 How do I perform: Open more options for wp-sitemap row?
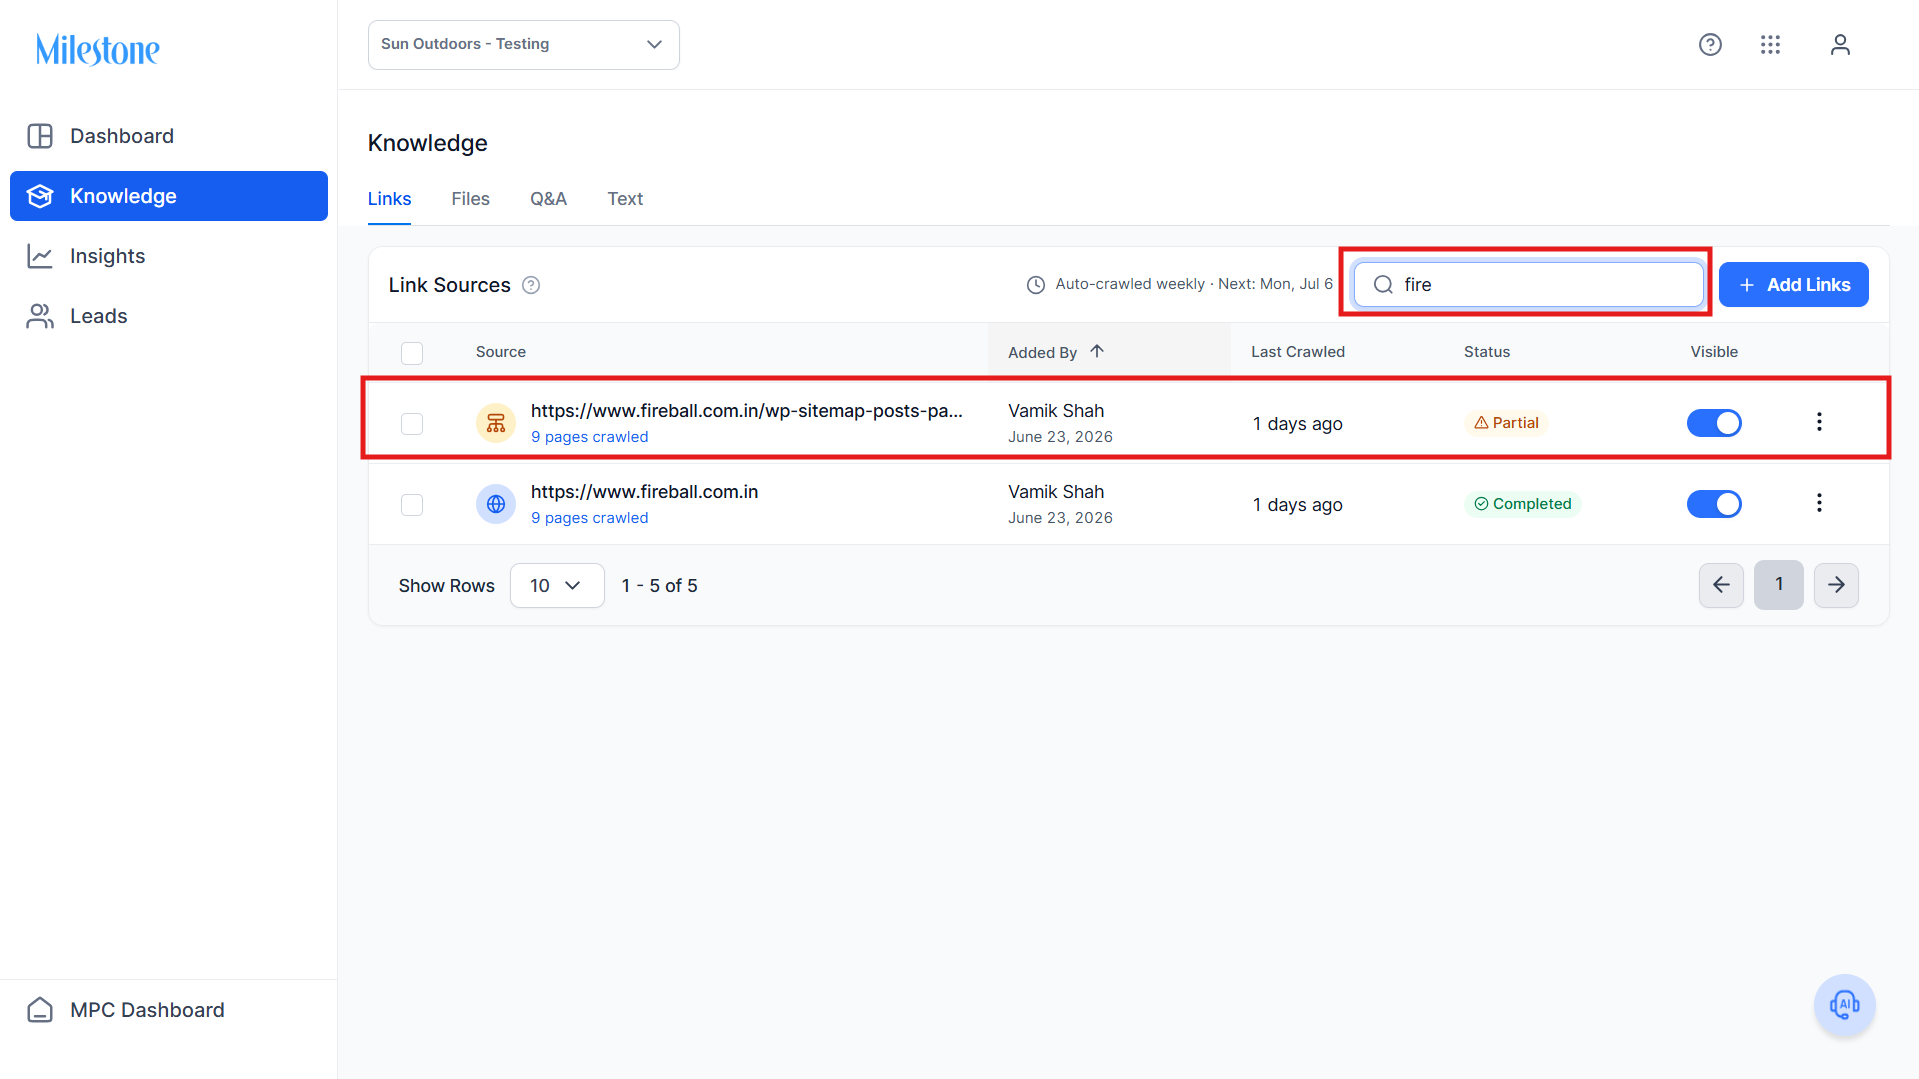[x=1819, y=422]
